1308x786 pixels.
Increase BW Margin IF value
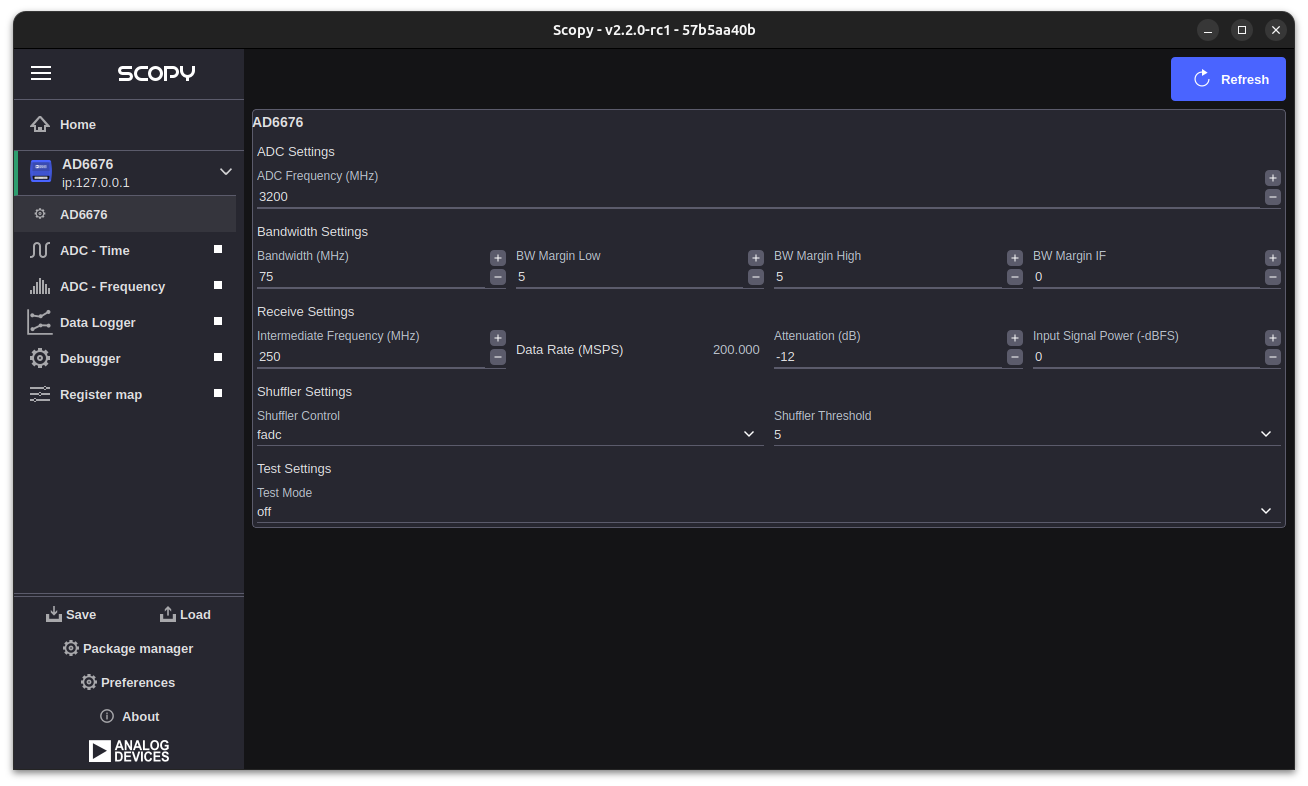click(x=1273, y=258)
